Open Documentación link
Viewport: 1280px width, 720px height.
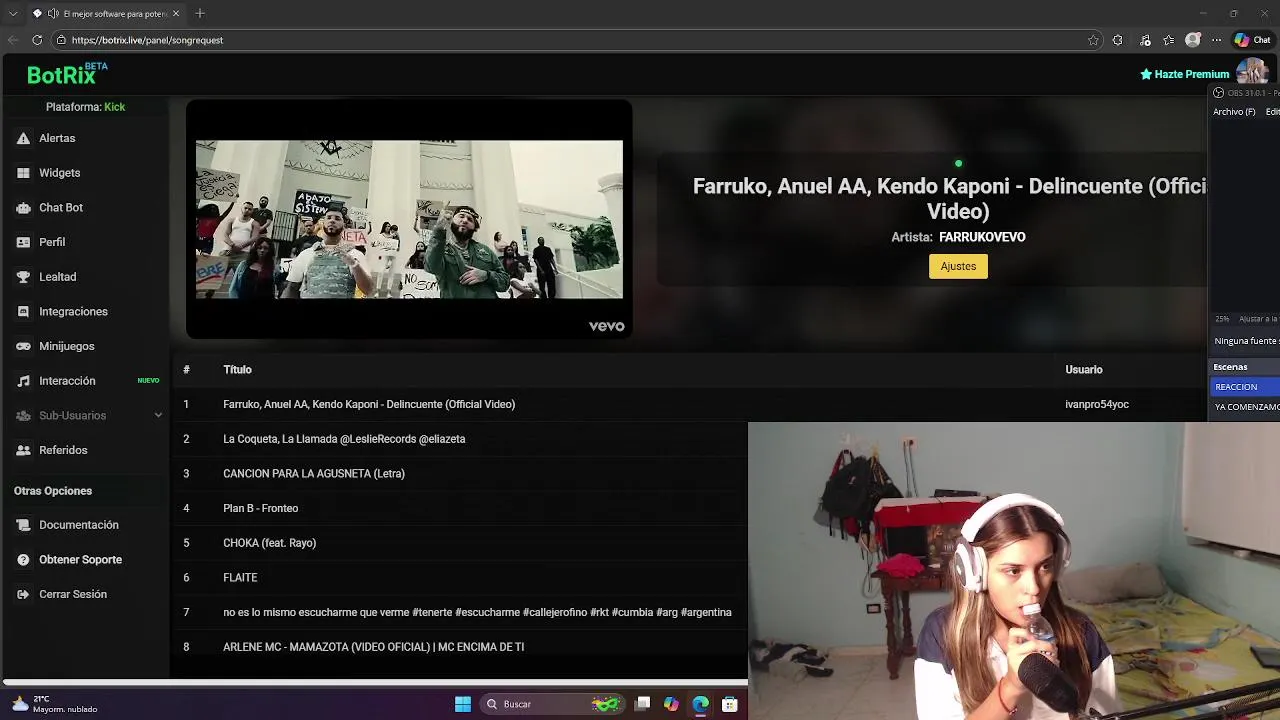click(x=79, y=525)
